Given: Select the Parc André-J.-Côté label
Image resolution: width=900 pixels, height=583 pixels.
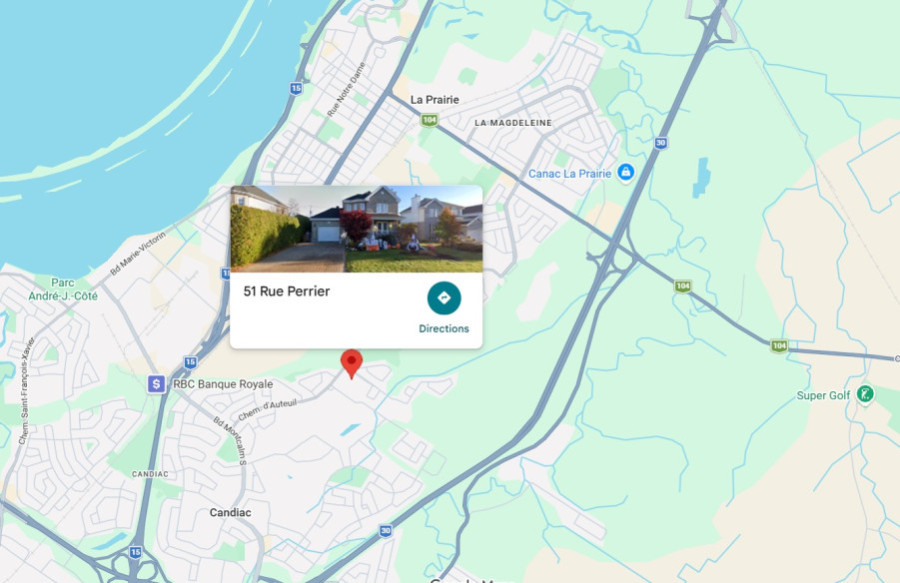Looking at the screenshot, I should click(63, 289).
